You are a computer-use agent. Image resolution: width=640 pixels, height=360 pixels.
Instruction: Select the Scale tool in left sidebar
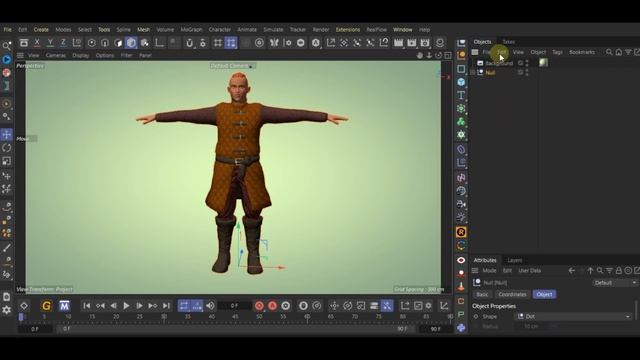pyautogui.click(x=7, y=161)
